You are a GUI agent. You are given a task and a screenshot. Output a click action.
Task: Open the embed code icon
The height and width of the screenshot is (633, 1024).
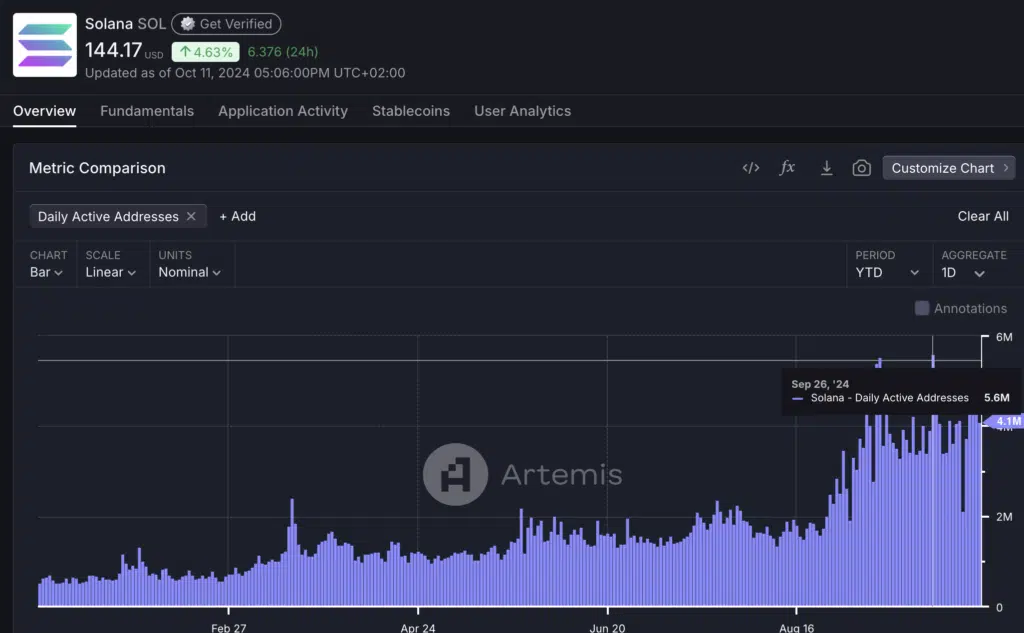[750, 168]
